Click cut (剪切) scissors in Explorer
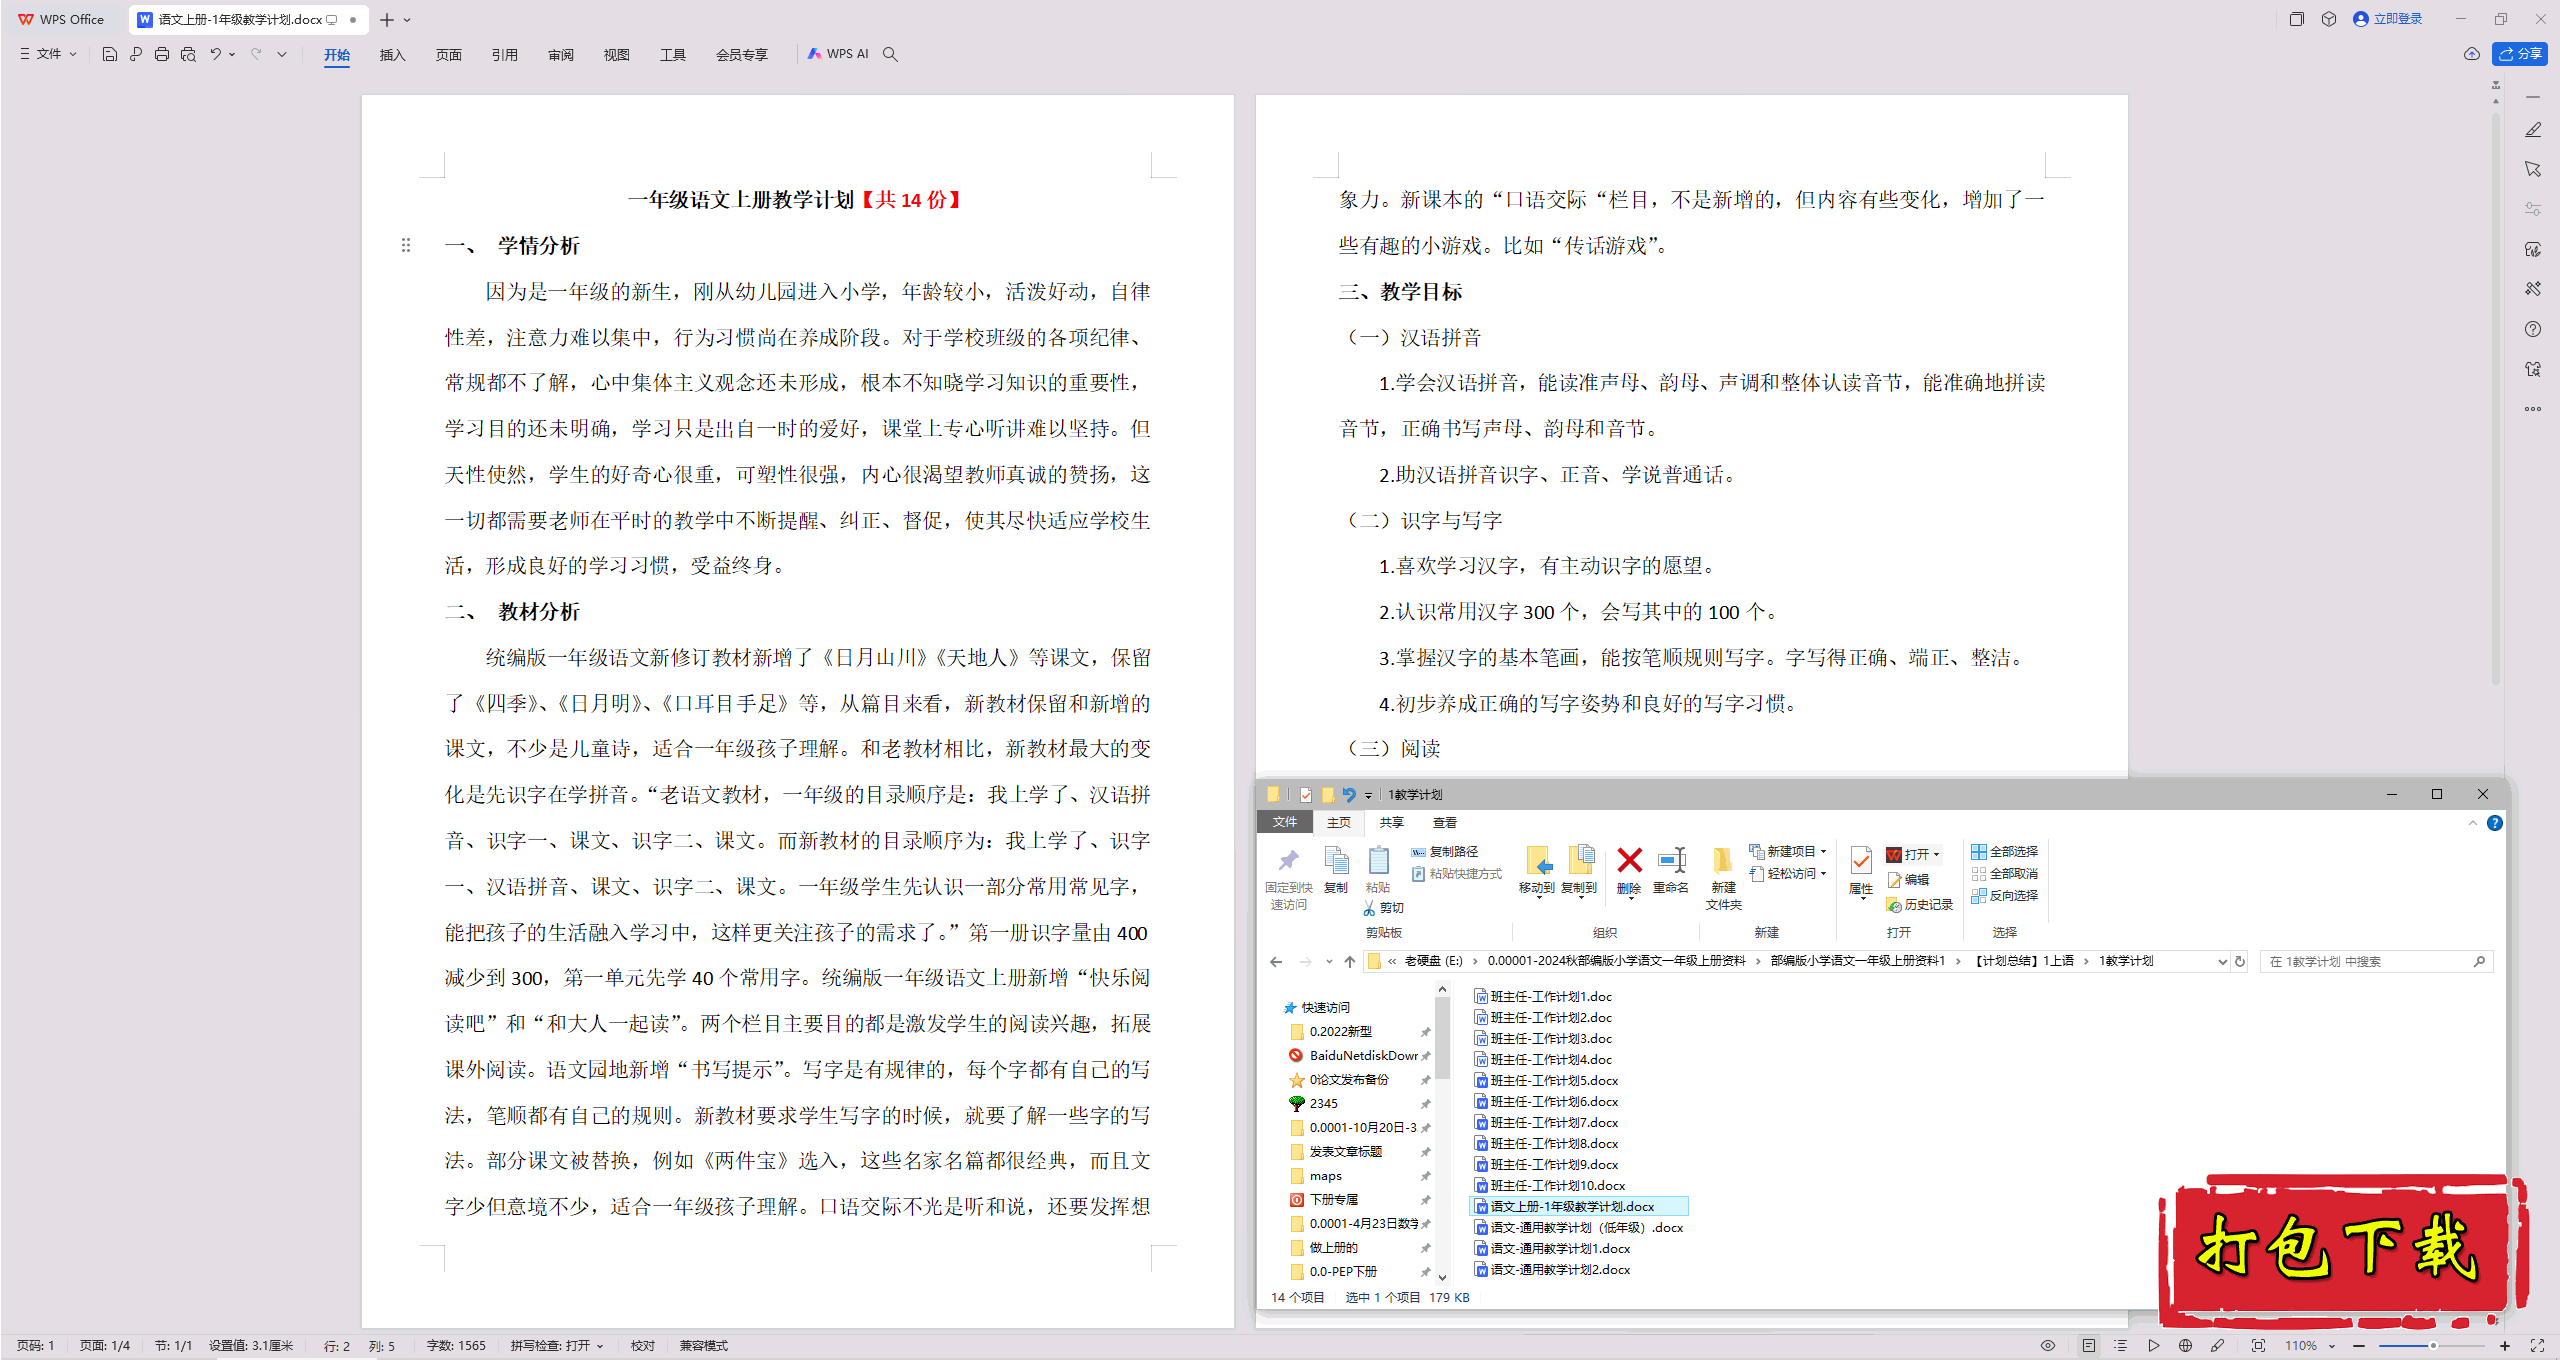 (x=1384, y=908)
